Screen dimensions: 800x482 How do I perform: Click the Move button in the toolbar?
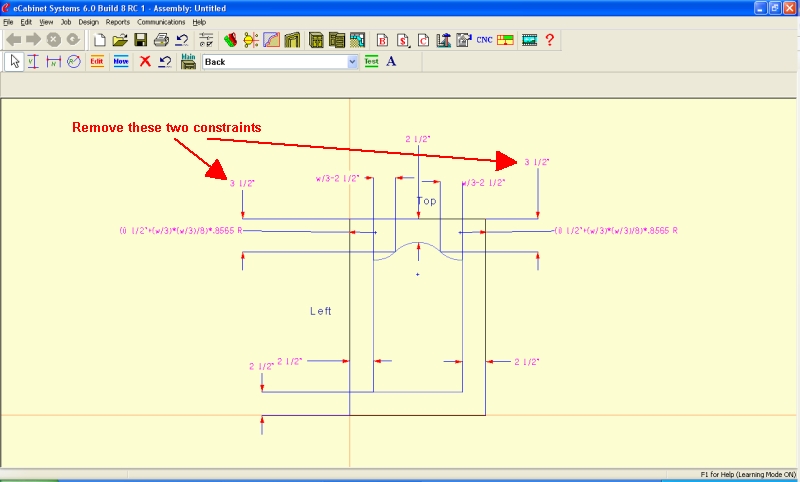[x=121, y=62]
